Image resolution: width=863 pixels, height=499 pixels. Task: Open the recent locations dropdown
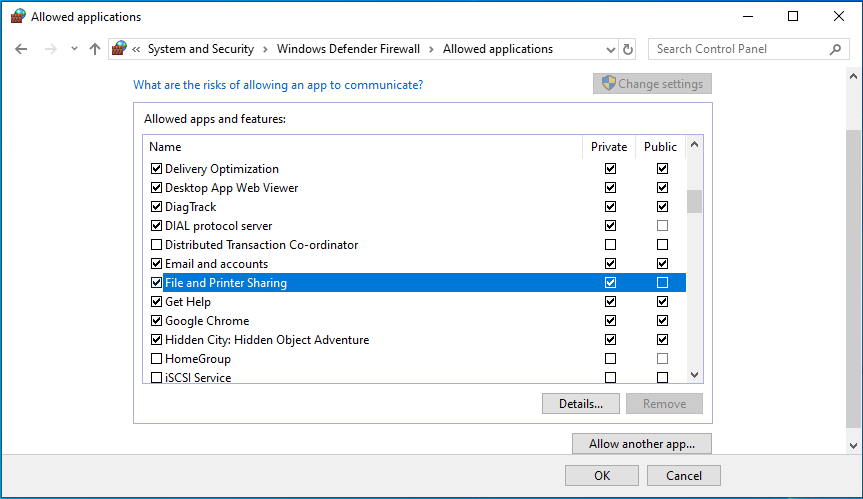pyautogui.click(x=74, y=49)
